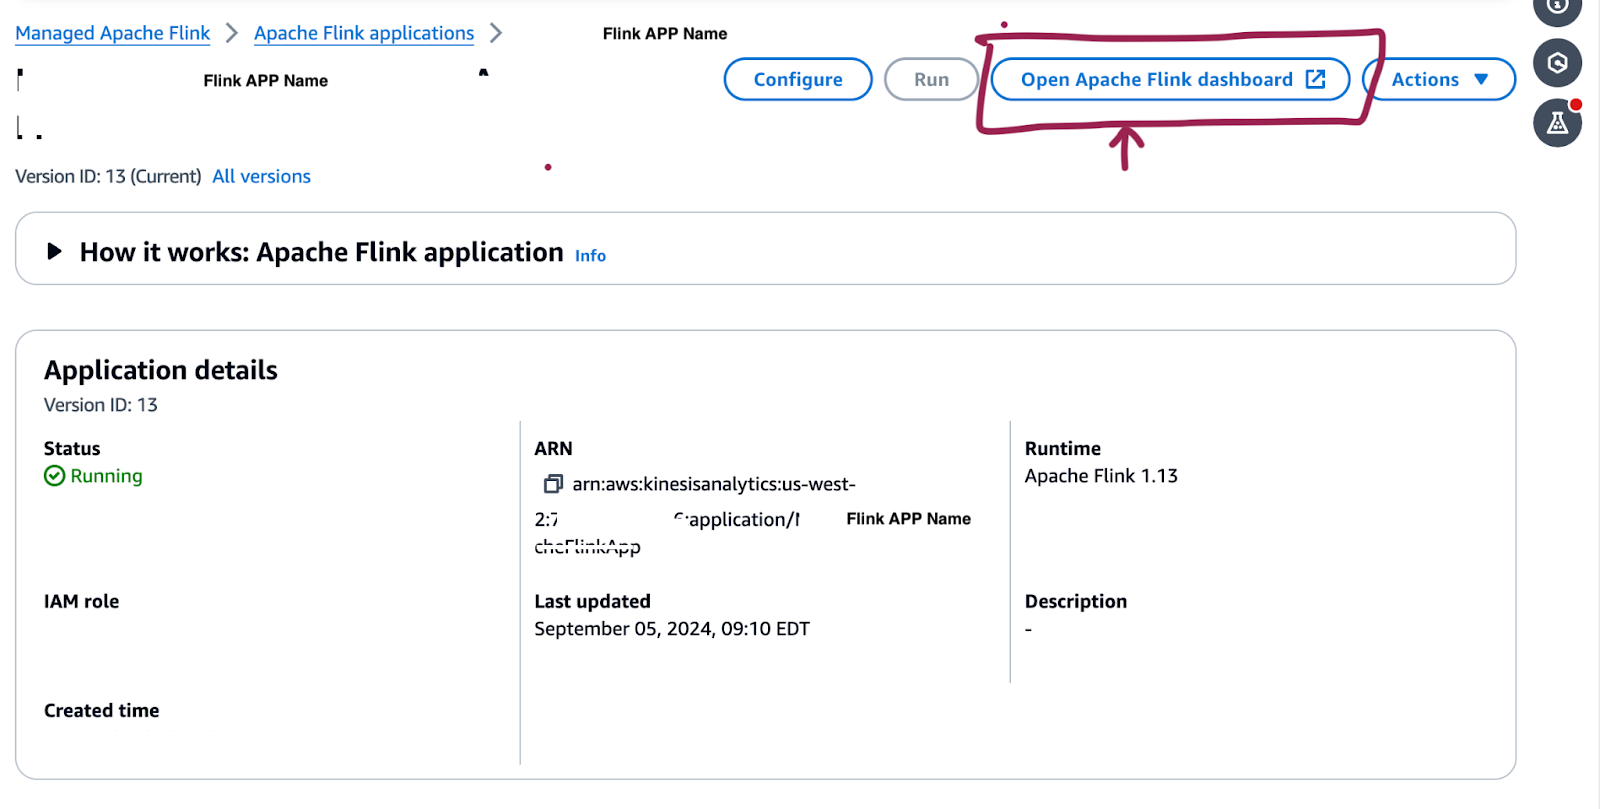This screenshot has width=1600, height=809.
Task: Click the IAM role label
Action: pos(81,601)
